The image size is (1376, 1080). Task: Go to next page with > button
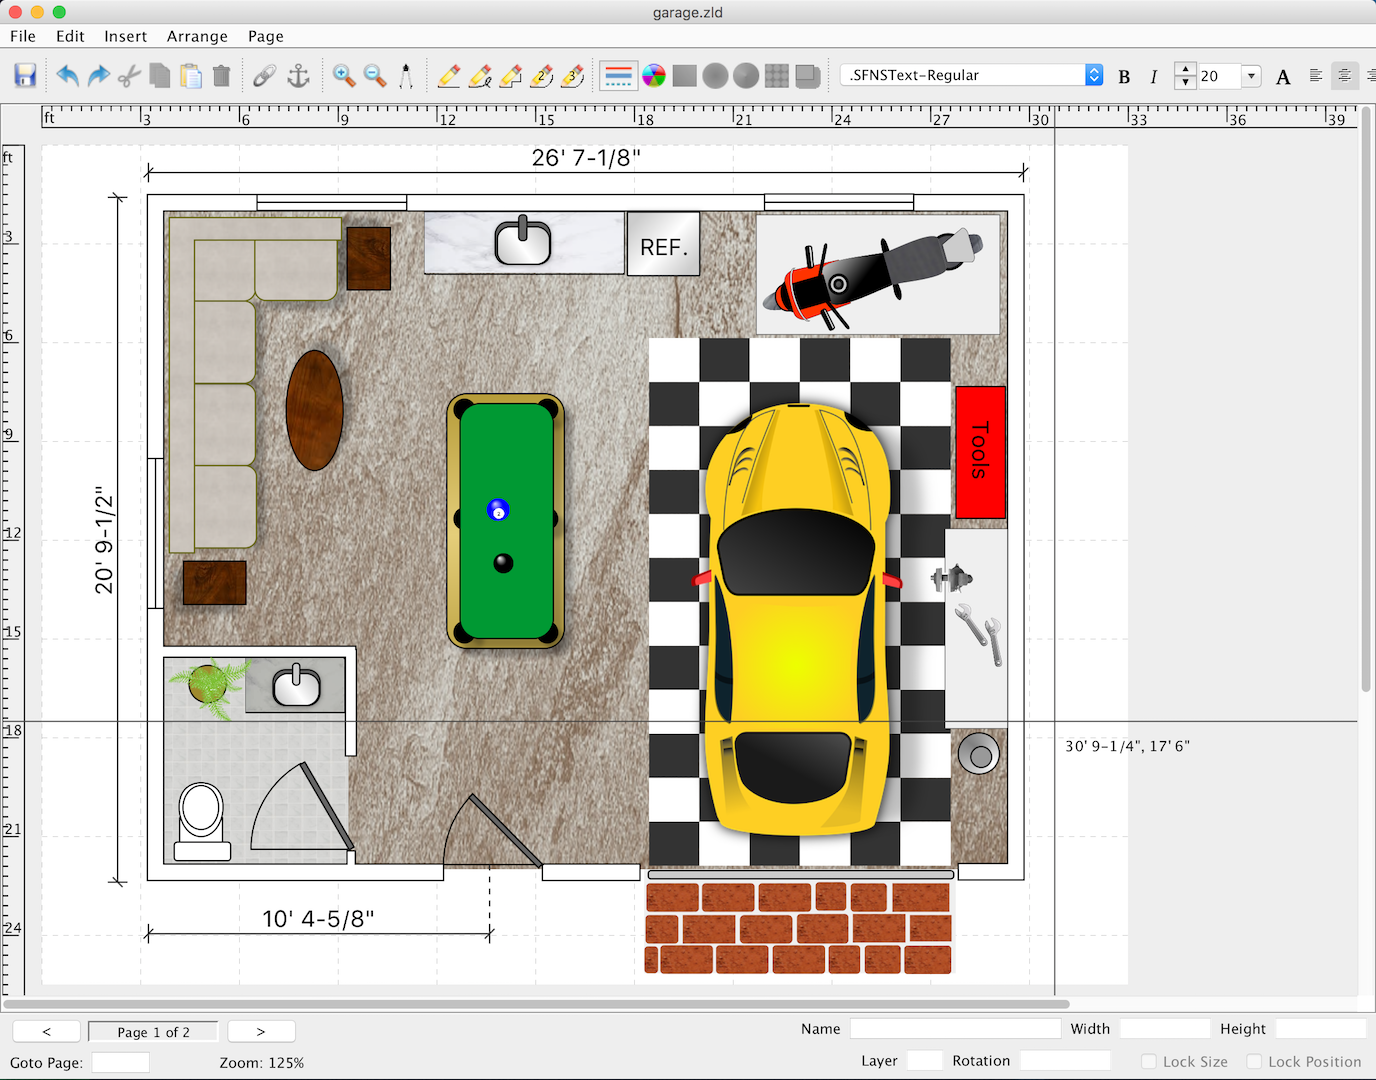(261, 1031)
